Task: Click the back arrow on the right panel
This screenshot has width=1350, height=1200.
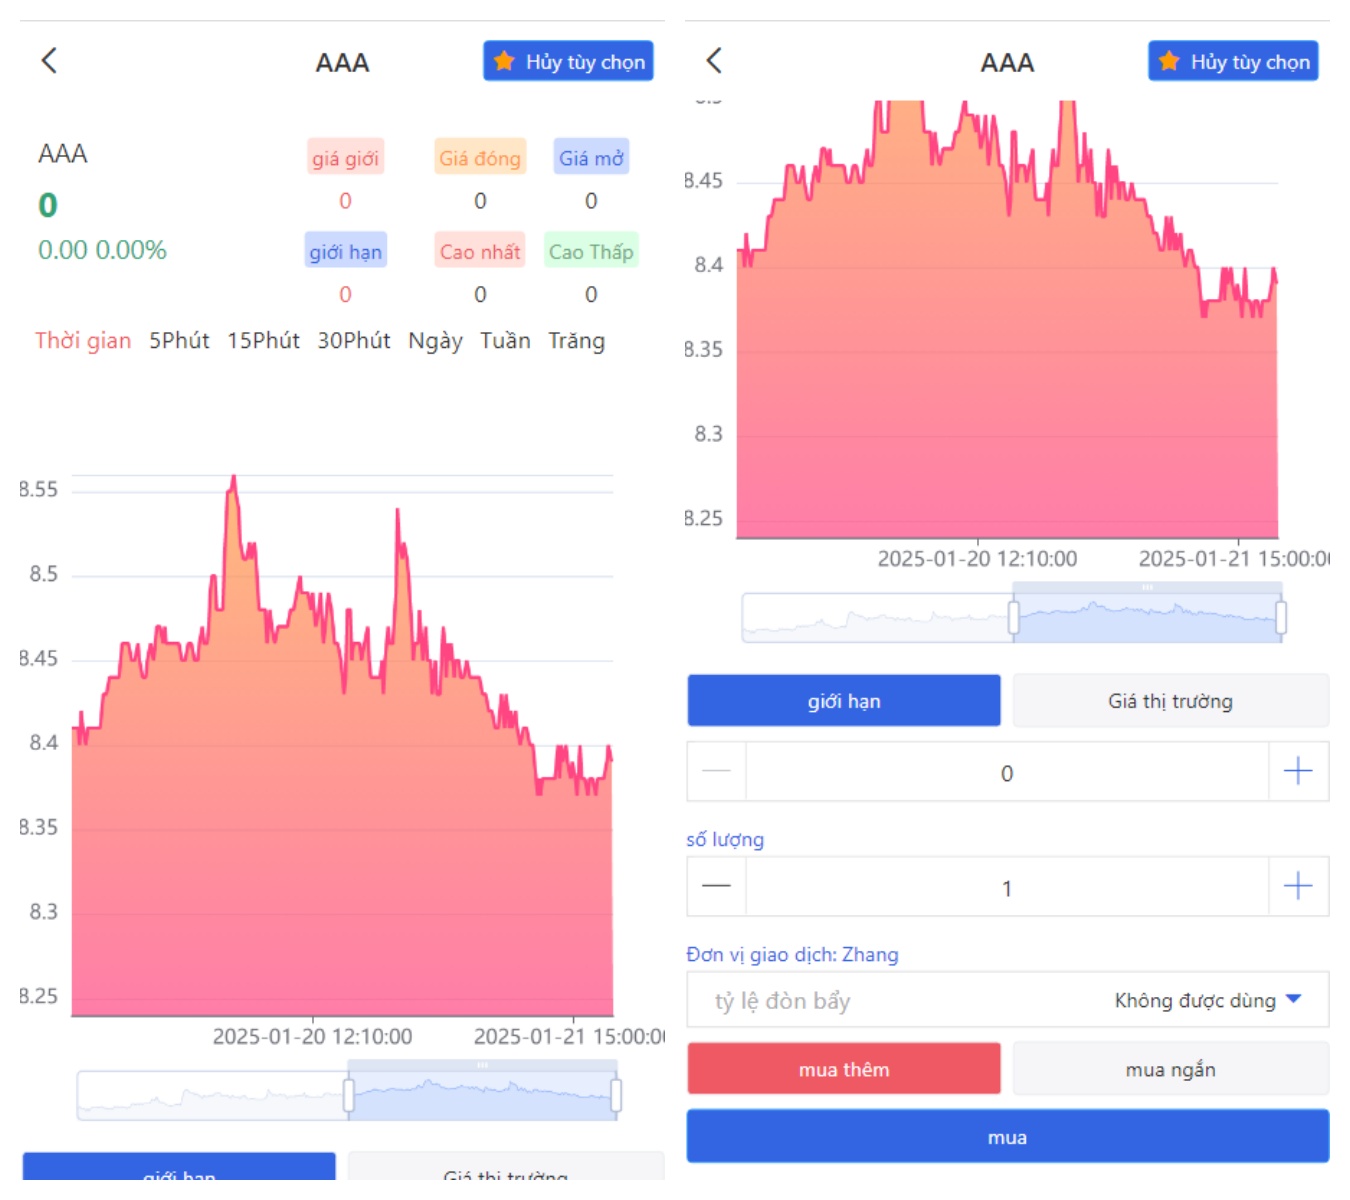Action: tap(714, 61)
